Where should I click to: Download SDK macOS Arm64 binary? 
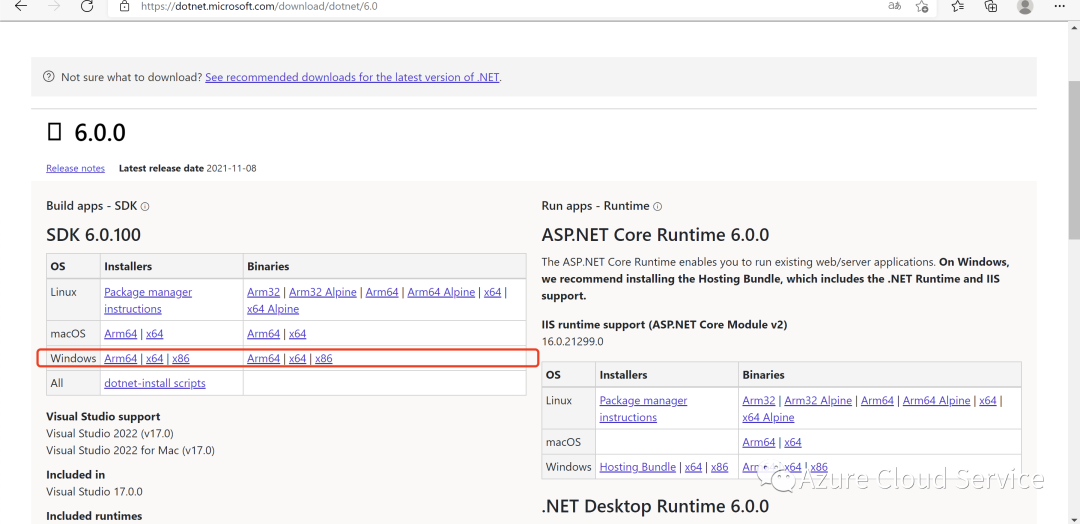[x=263, y=333]
